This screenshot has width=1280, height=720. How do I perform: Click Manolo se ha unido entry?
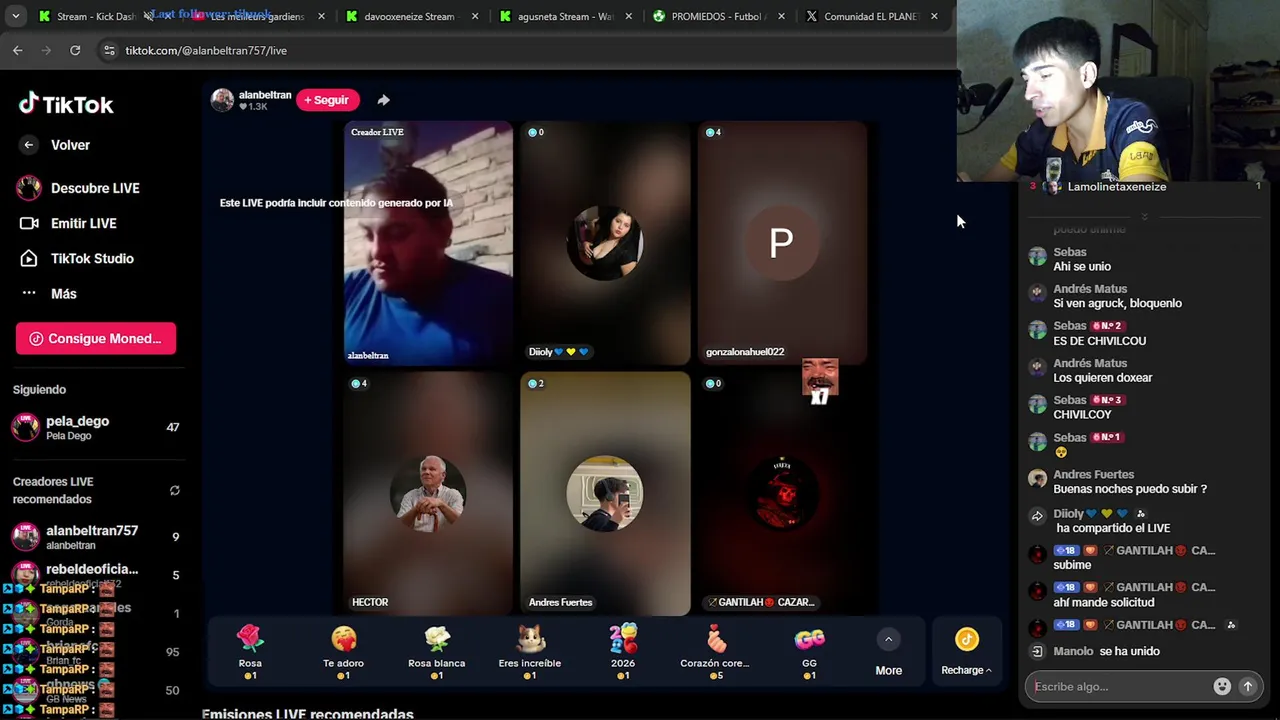click(1106, 651)
